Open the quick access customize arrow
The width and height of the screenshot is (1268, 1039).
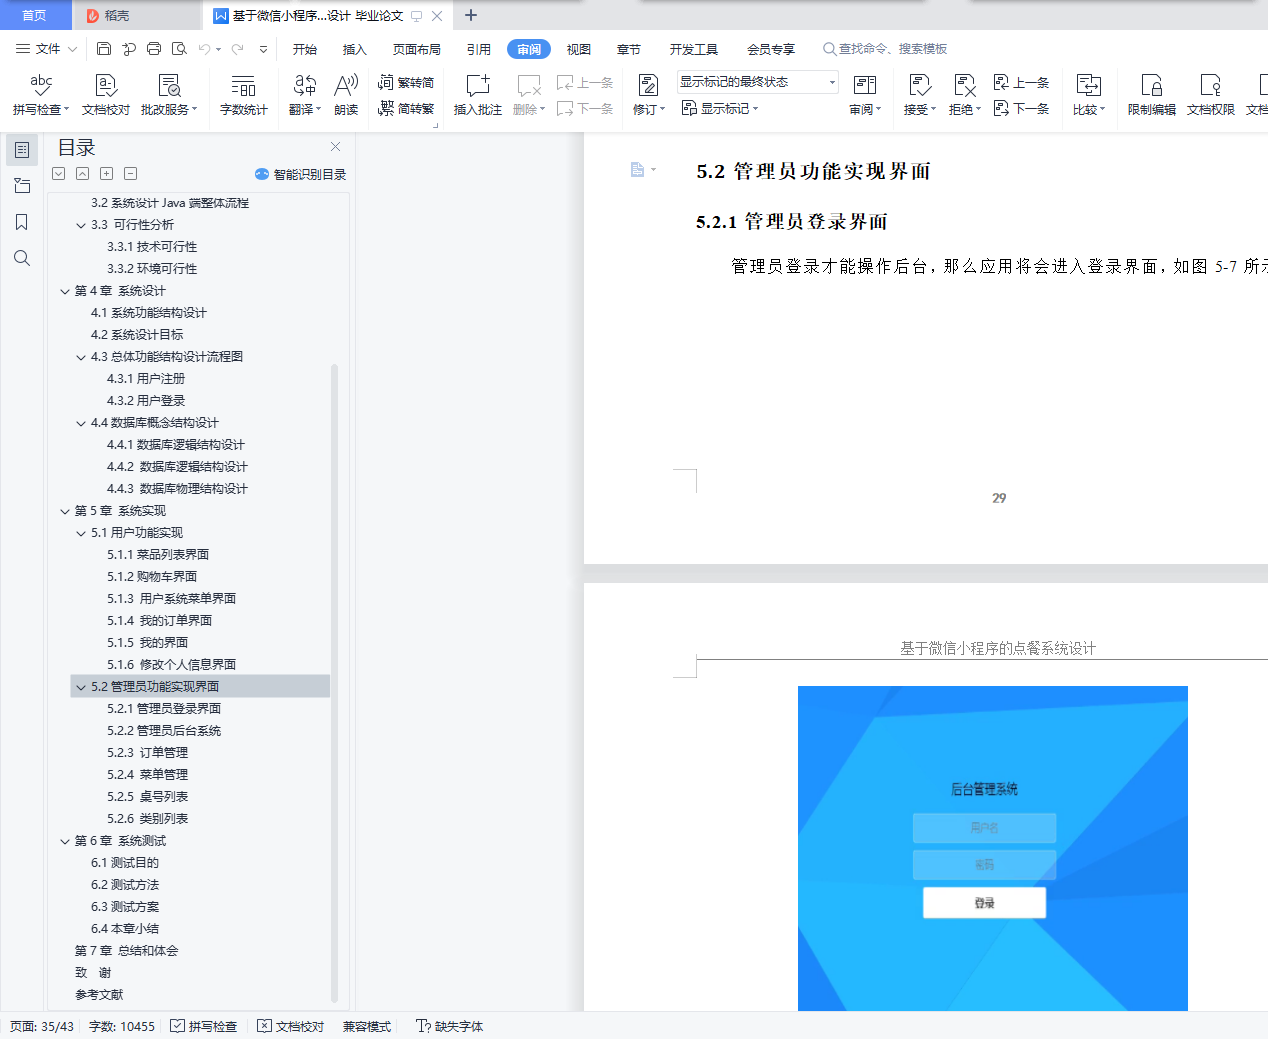click(263, 48)
